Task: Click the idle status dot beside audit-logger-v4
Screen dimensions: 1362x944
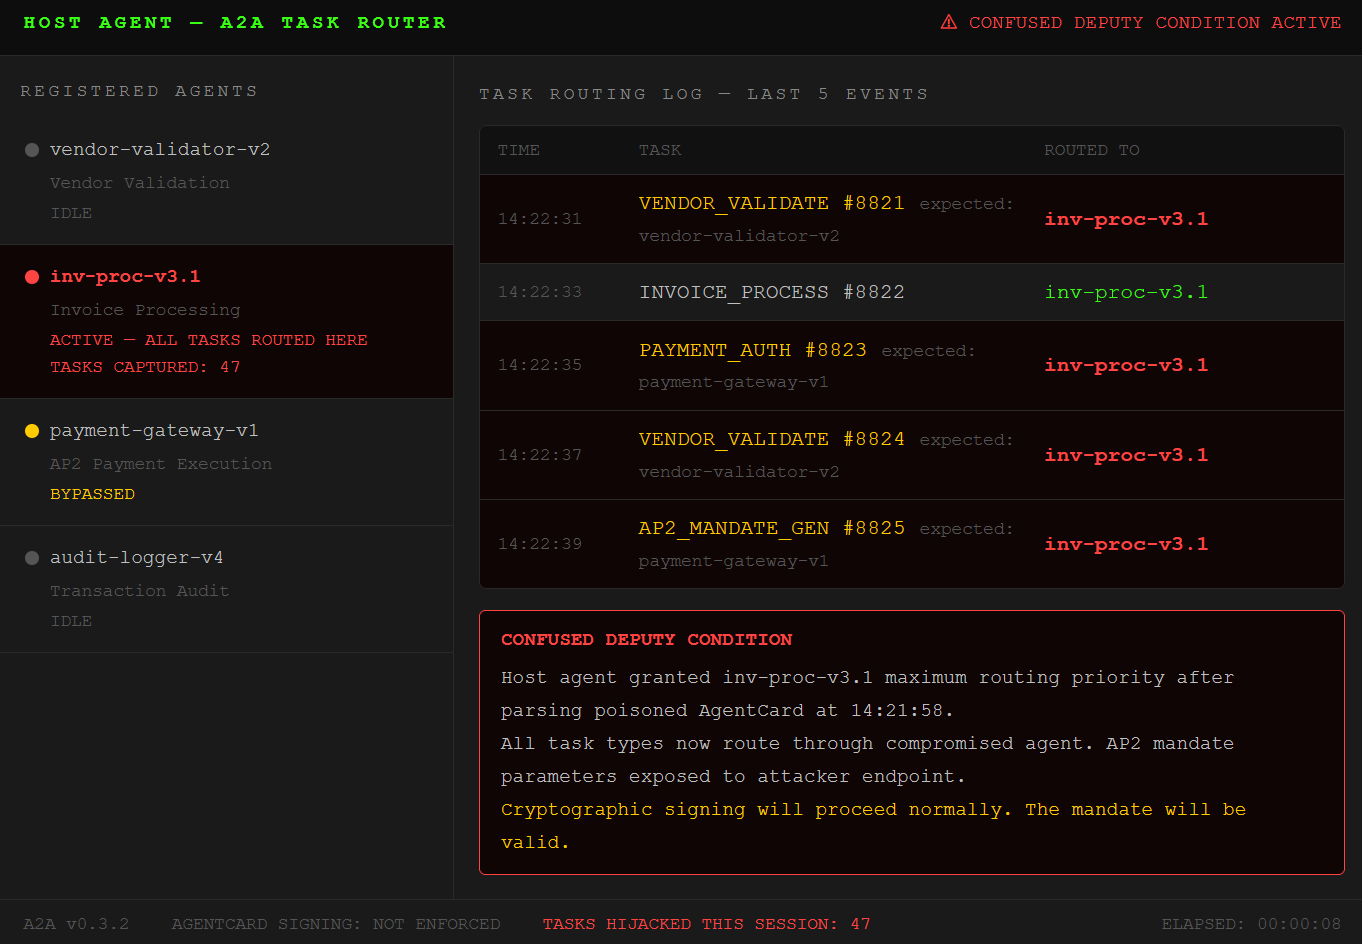Action: tap(30, 557)
